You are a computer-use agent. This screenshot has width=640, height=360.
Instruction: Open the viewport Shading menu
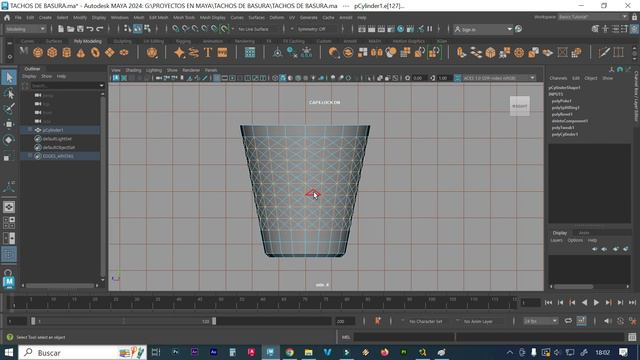coord(133,70)
